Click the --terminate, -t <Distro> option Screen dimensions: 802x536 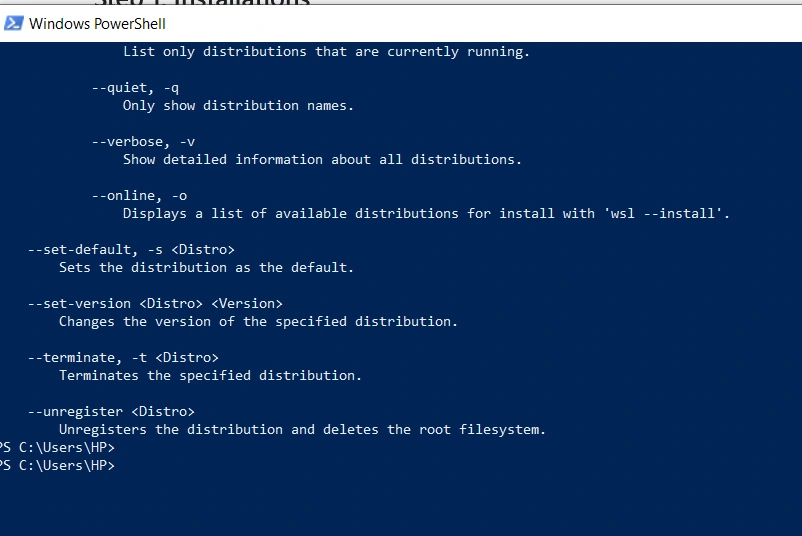(x=123, y=358)
